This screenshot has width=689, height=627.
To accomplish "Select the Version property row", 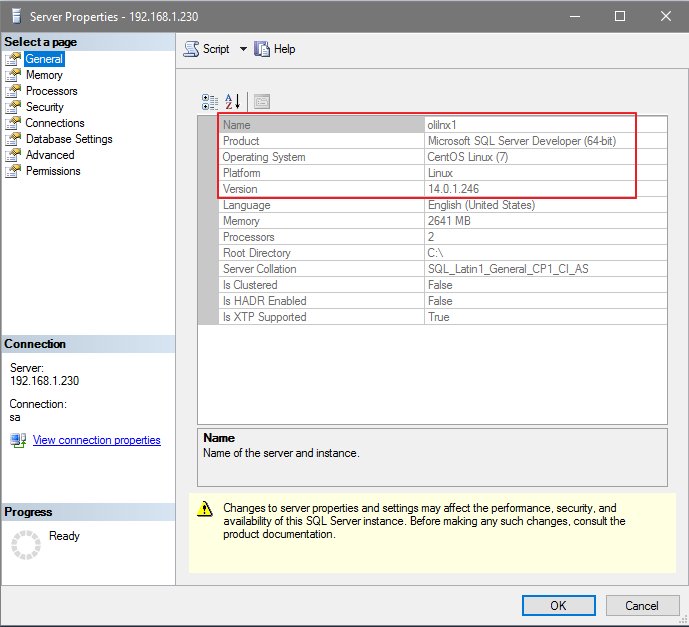I will [x=442, y=189].
